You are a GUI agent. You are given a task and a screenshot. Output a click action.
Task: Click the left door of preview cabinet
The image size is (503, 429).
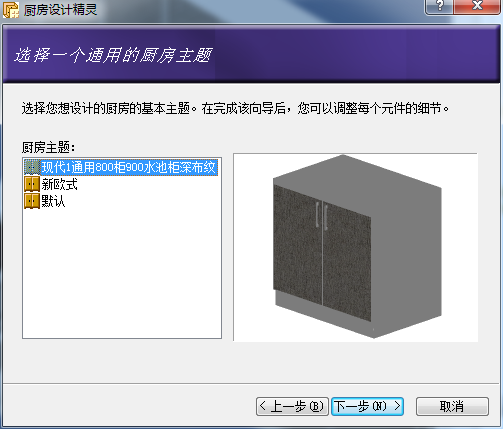pyautogui.click(x=298, y=245)
